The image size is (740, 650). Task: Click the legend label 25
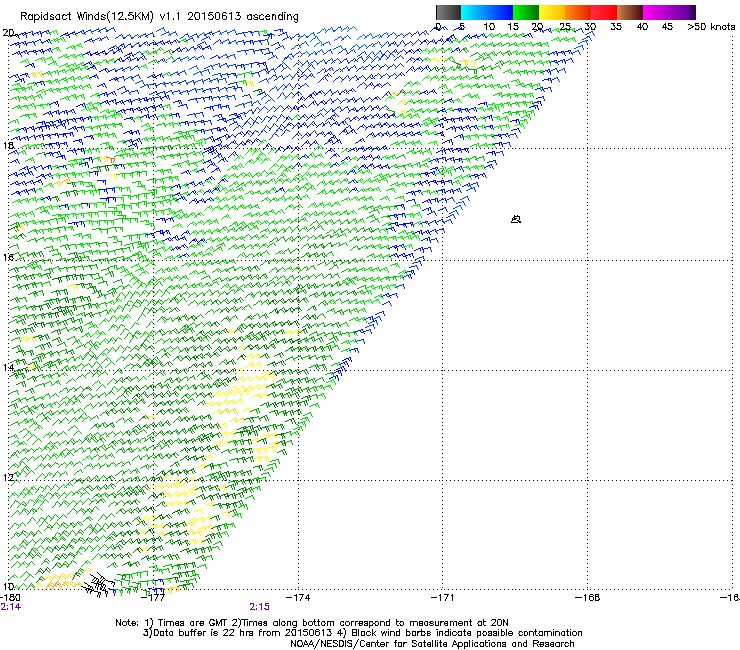point(565,27)
